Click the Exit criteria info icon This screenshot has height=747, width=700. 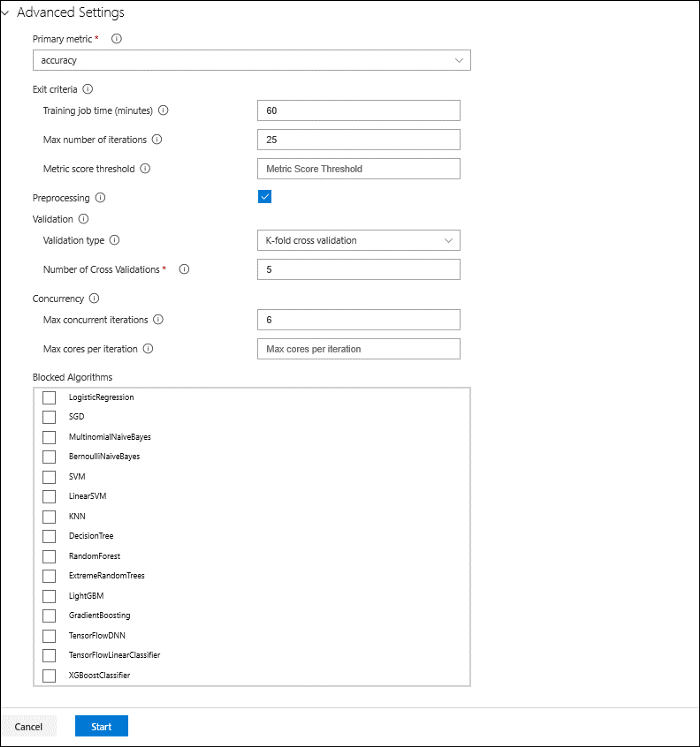pyautogui.click(x=88, y=89)
